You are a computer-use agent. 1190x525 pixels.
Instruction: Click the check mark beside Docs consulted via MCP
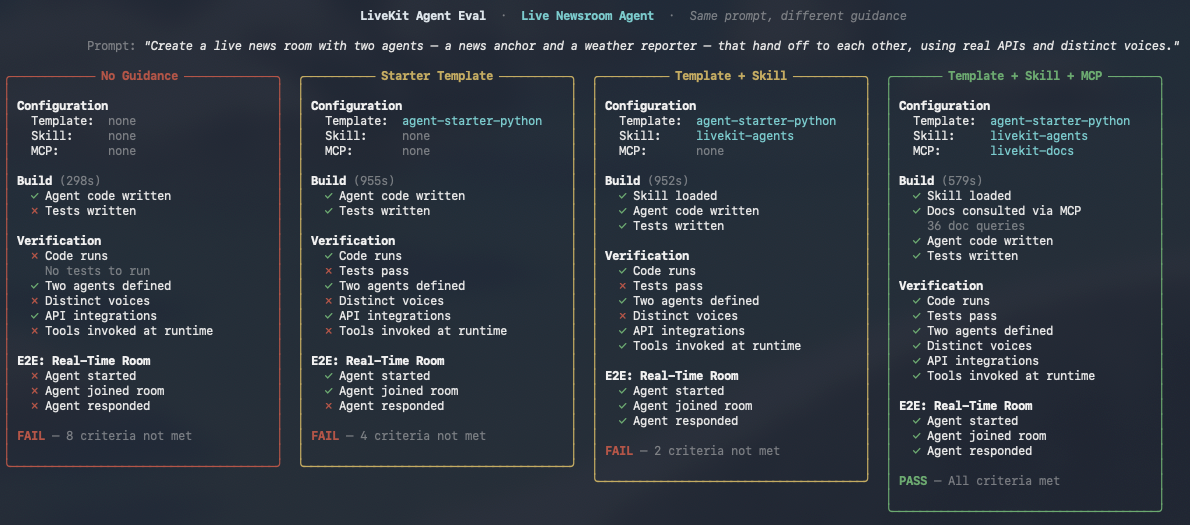point(916,211)
